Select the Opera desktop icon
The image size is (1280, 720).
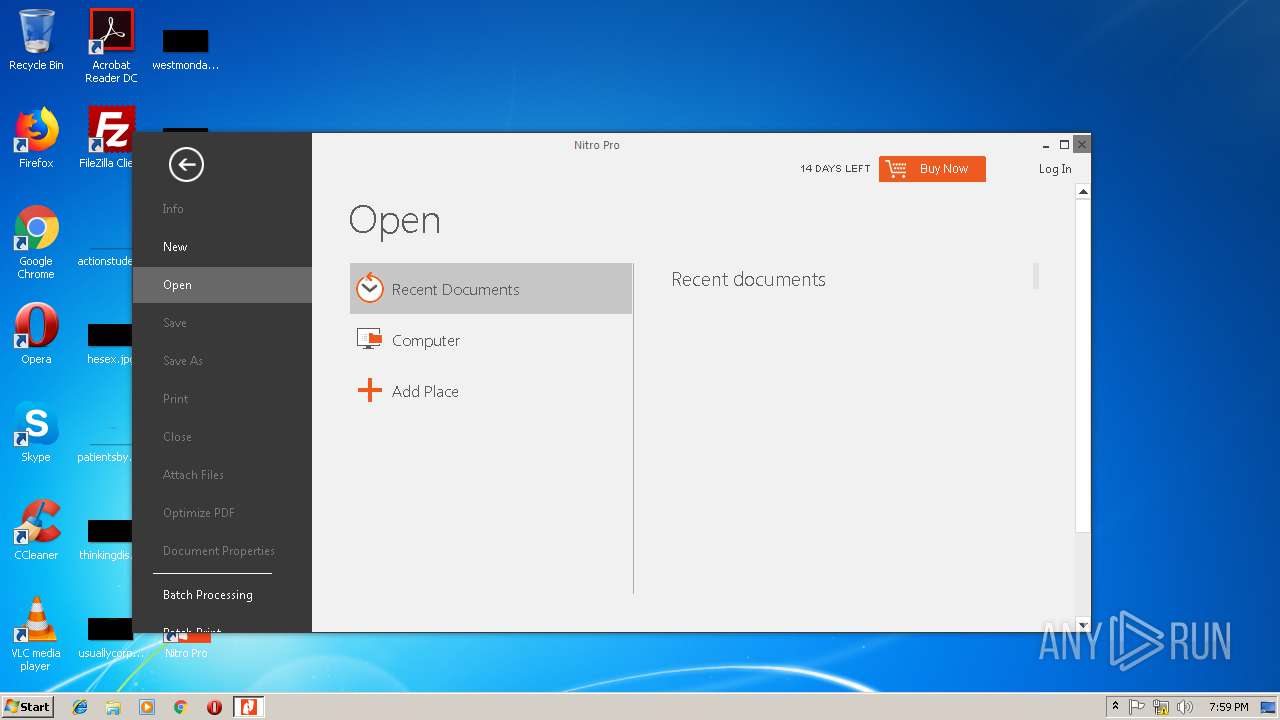(36, 334)
